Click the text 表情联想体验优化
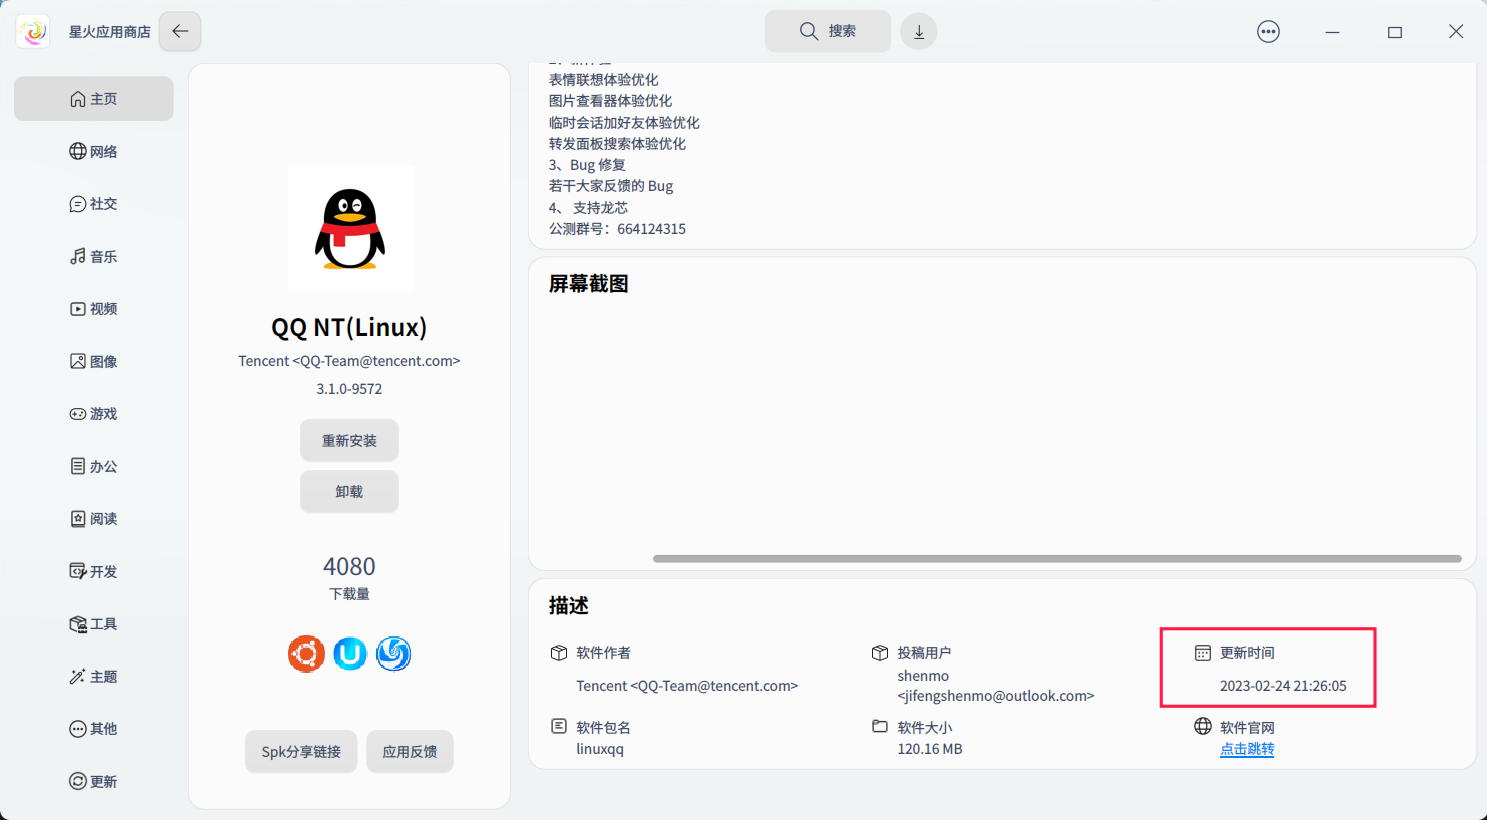The height and width of the screenshot is (820, 1487). (603, 80)
